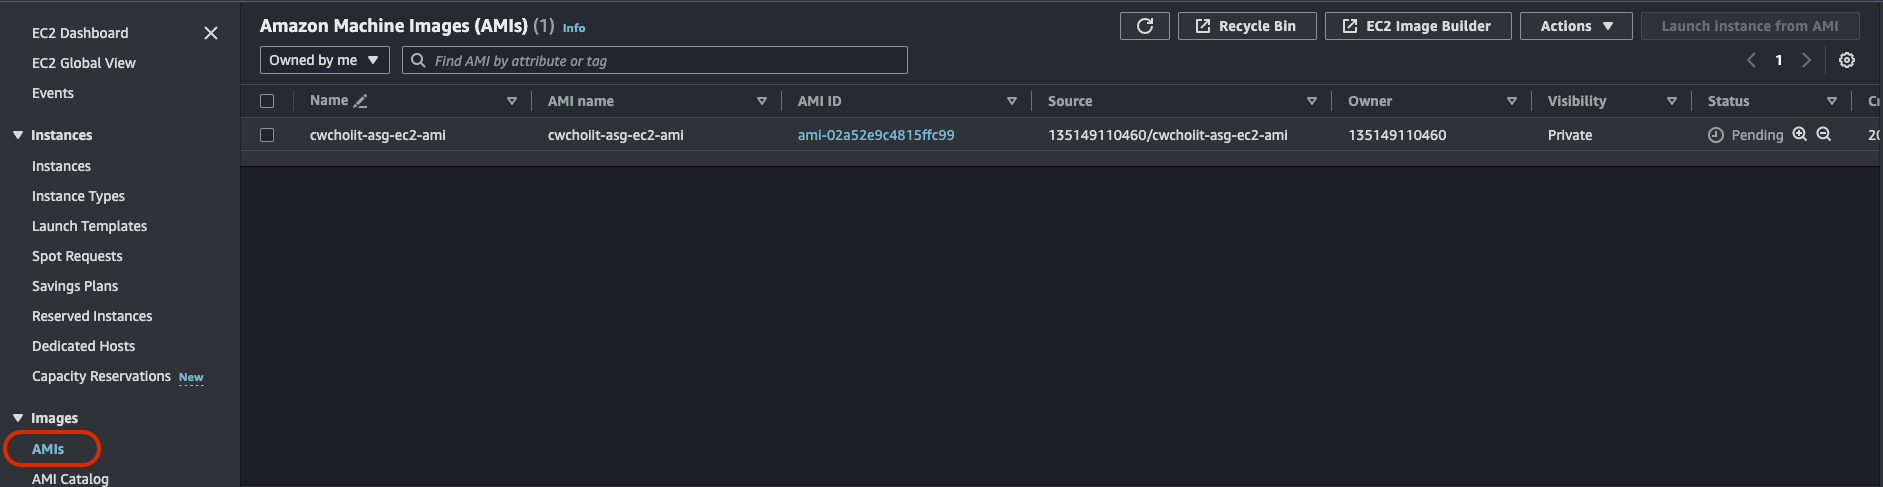
Task: Click zoom-in magnifier next to Pending status
Action: (x=1799, y=134)
